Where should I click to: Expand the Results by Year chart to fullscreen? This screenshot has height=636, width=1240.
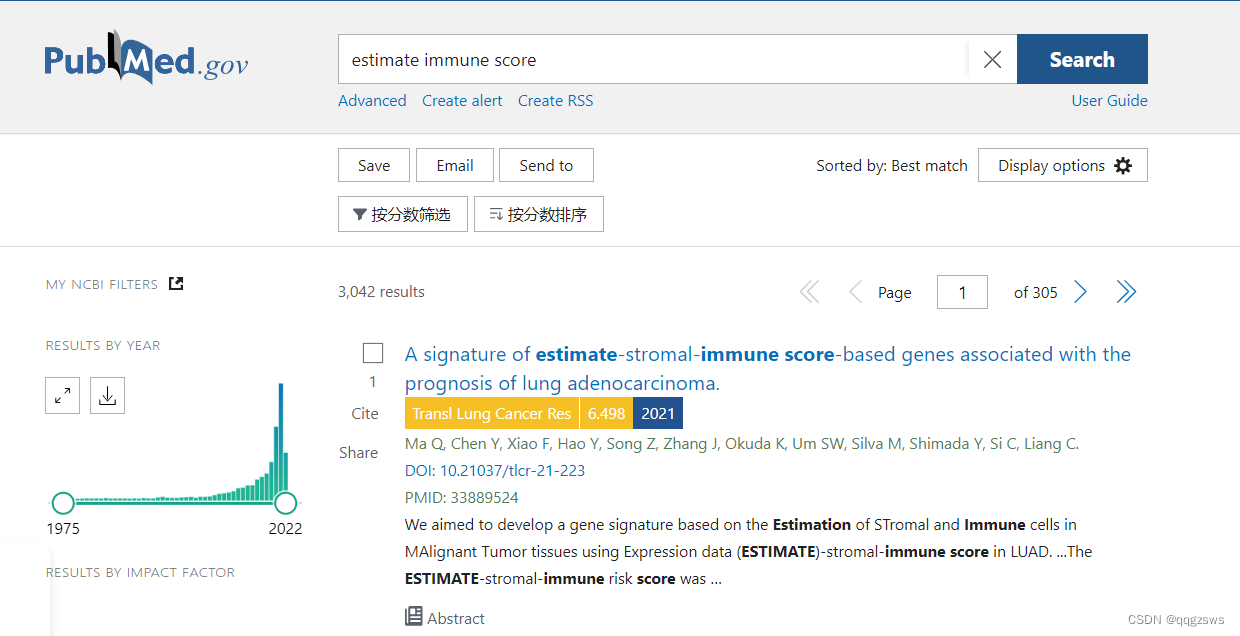[62, 395]
